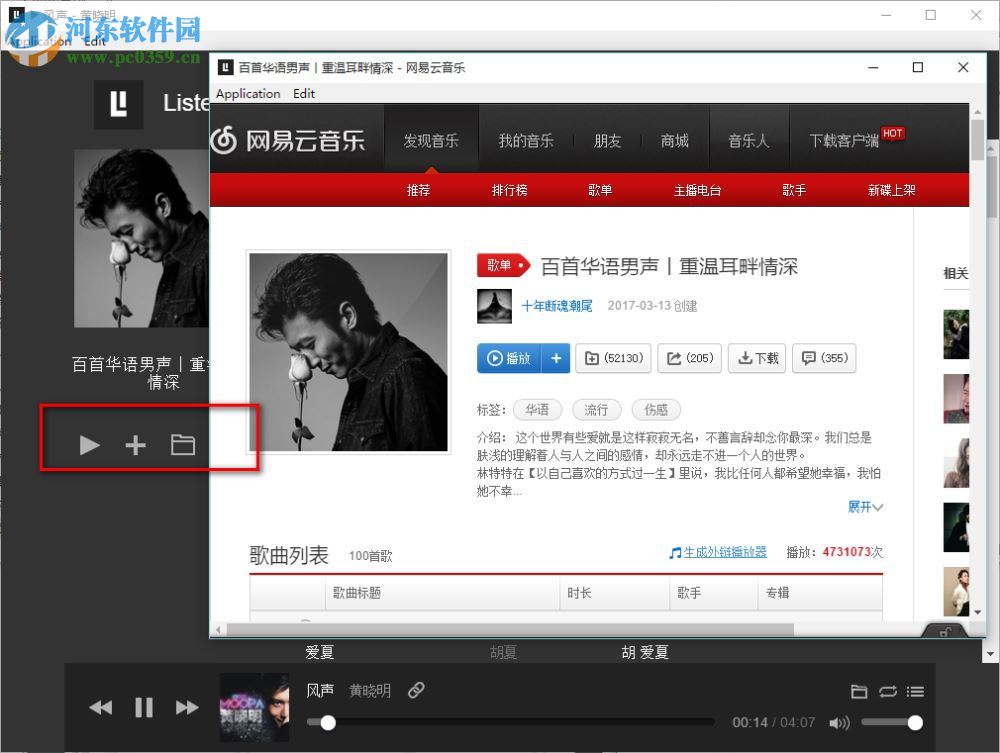Click the blue 播放 play button
Viewport: 1000px width, 753px height.
pos(512,358)
